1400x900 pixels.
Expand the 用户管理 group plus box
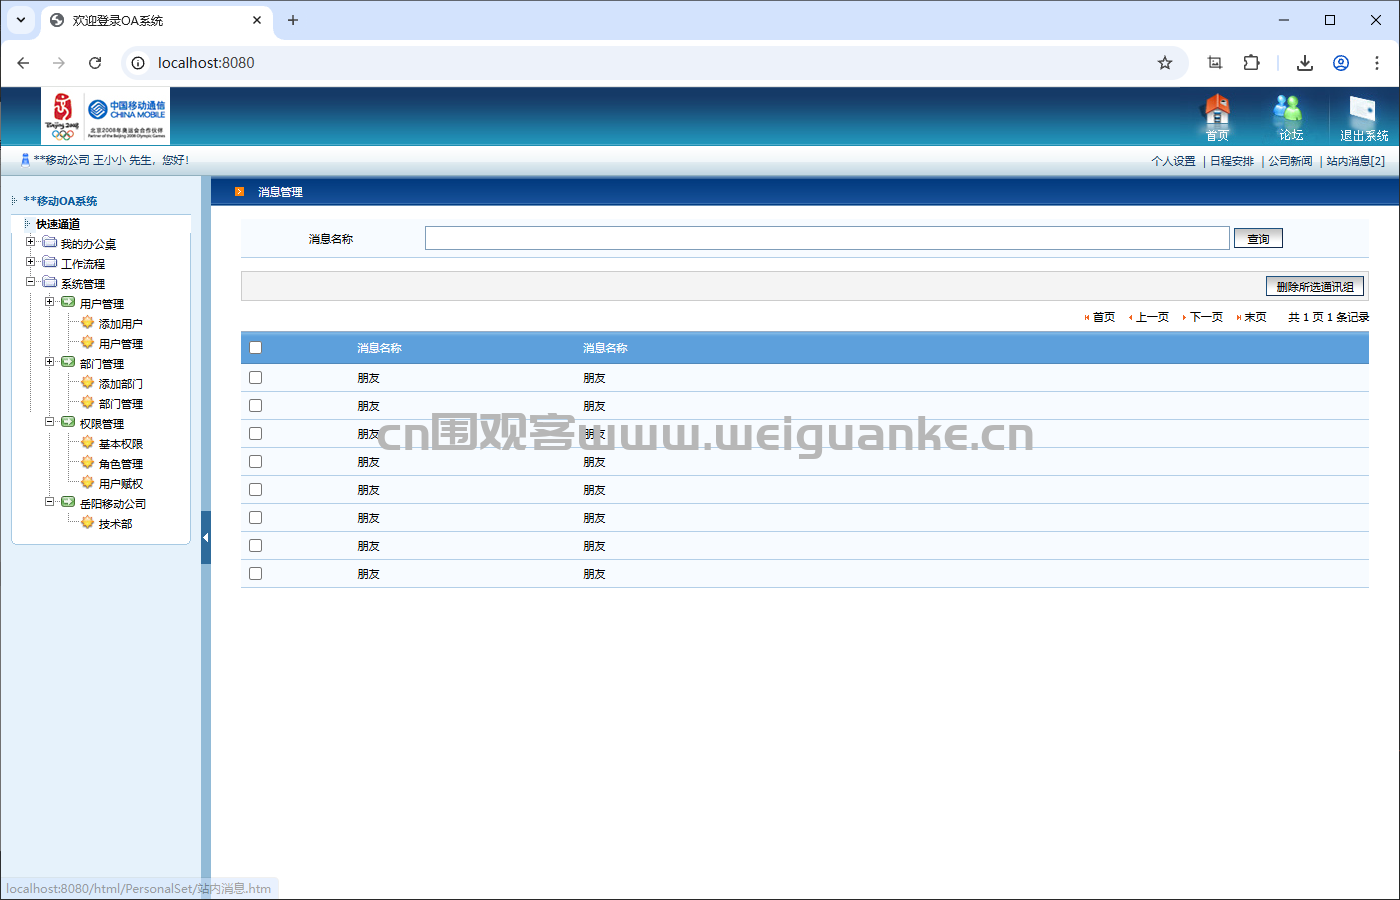pyautogui.click(x=50, y=302)
